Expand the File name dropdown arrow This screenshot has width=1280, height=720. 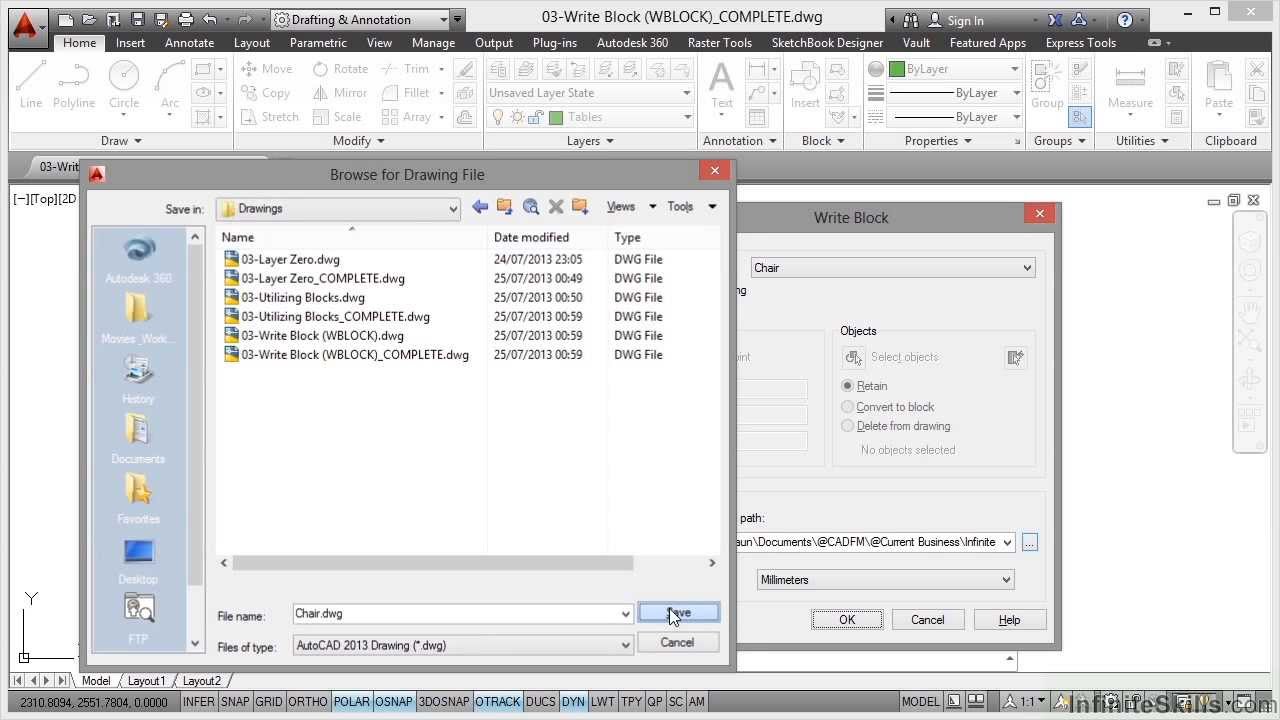[626, 614]
